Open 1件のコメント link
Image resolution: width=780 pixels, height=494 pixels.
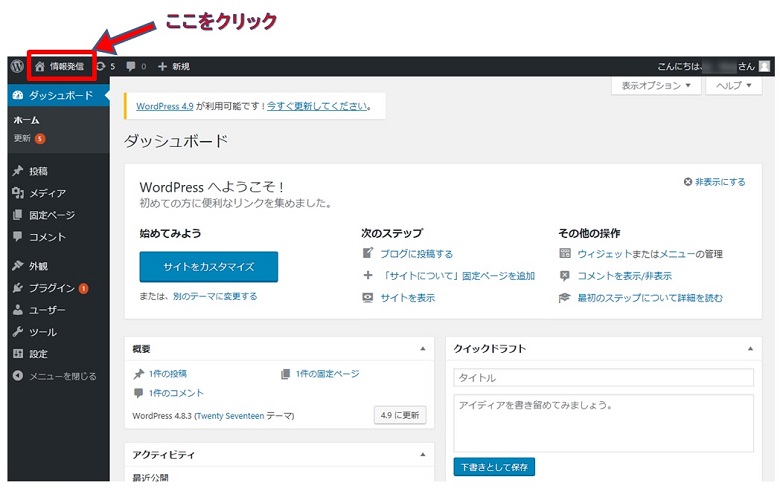tap(176, 393)
